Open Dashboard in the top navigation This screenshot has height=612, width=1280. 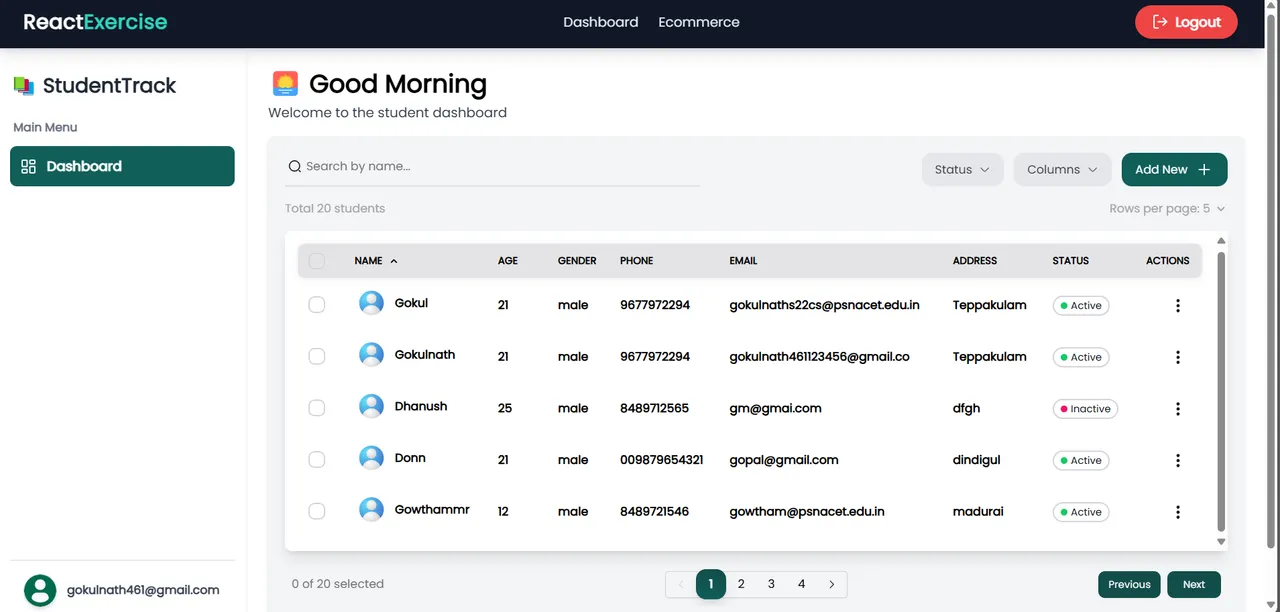coord(601,22)
